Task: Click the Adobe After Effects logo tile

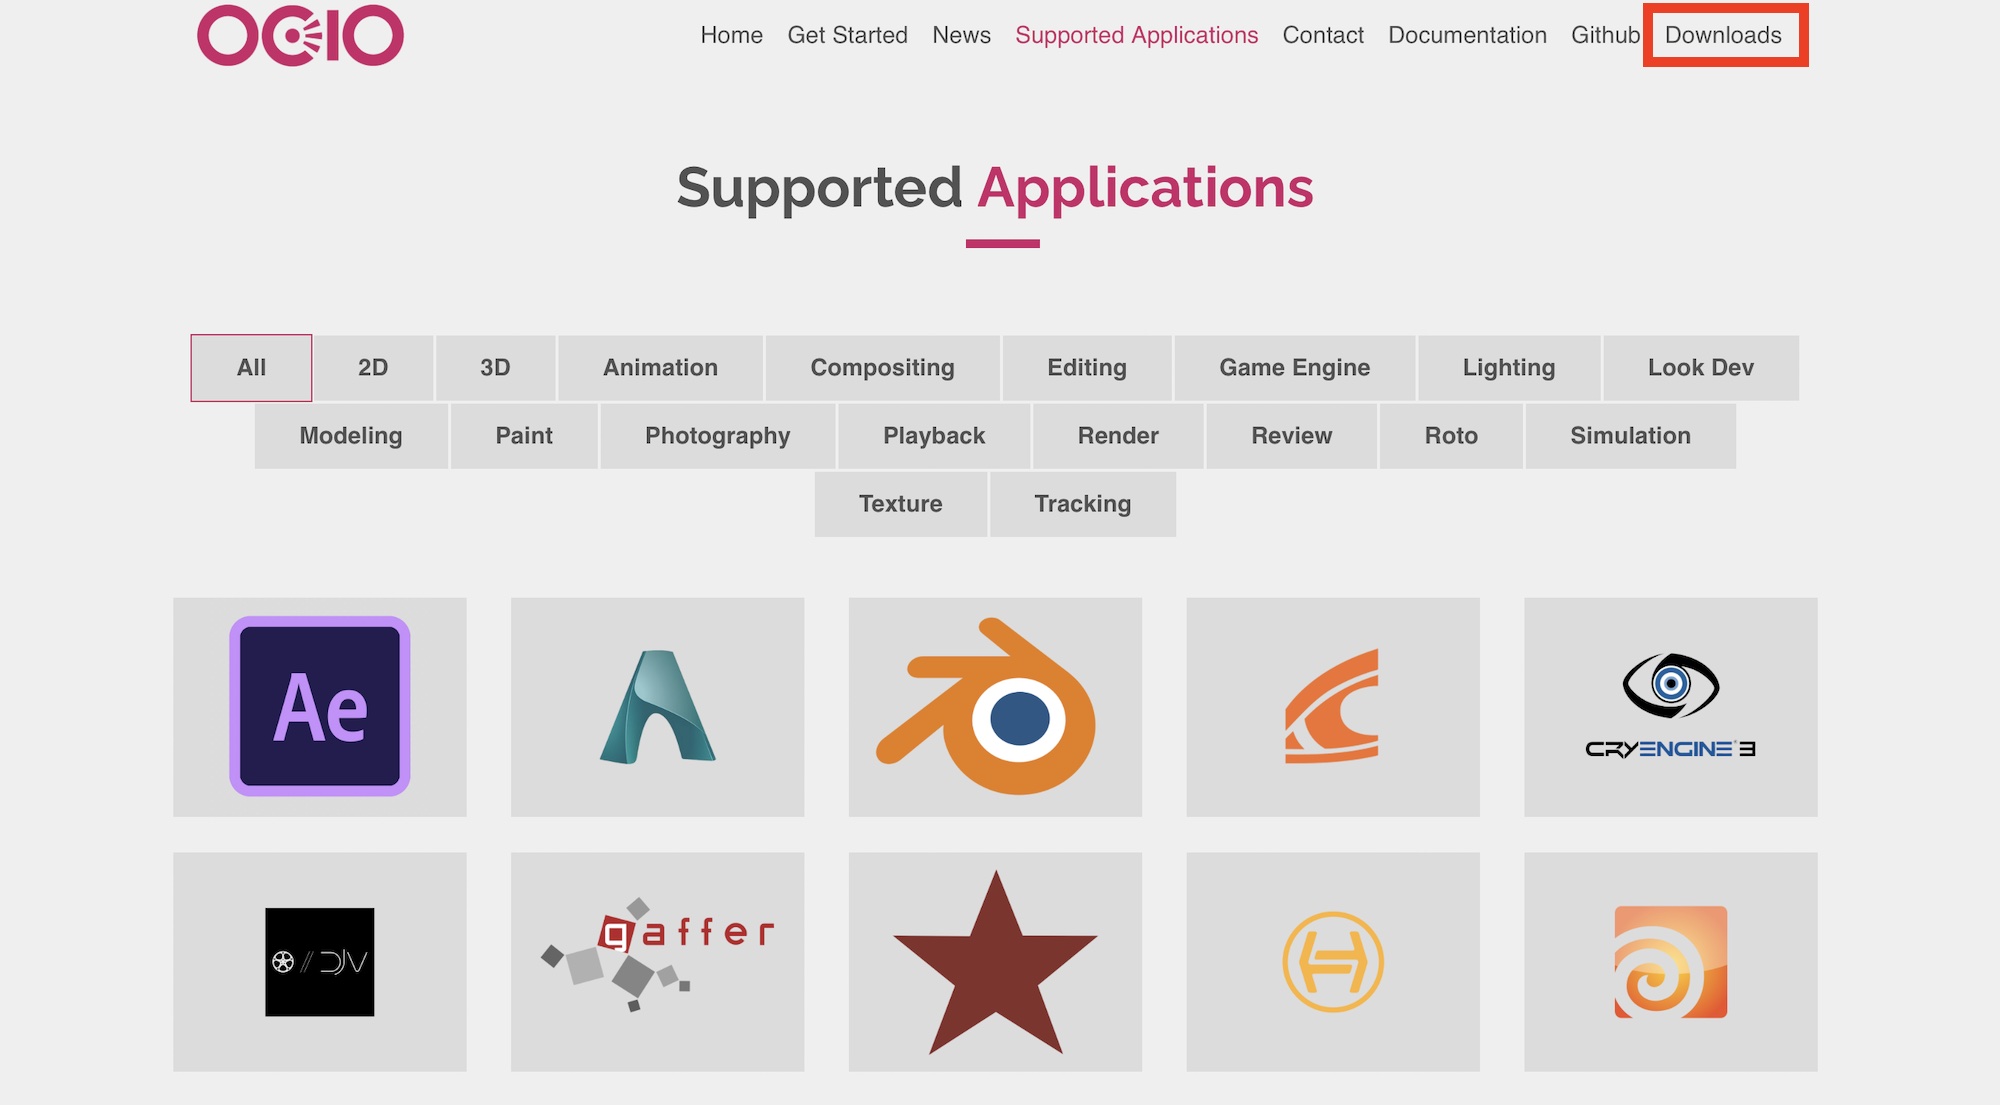Action: pyautogui.click(x=319, y=707)
